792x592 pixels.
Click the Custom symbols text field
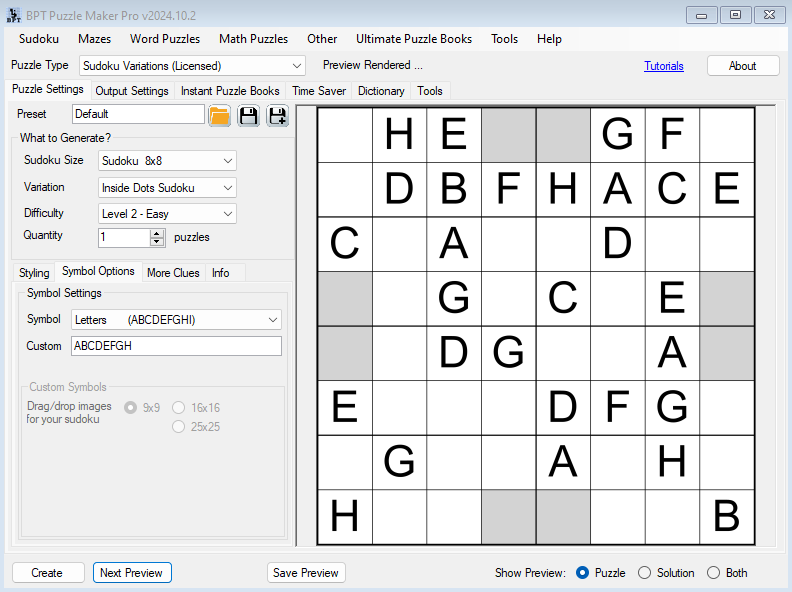(x=176, y=346)
